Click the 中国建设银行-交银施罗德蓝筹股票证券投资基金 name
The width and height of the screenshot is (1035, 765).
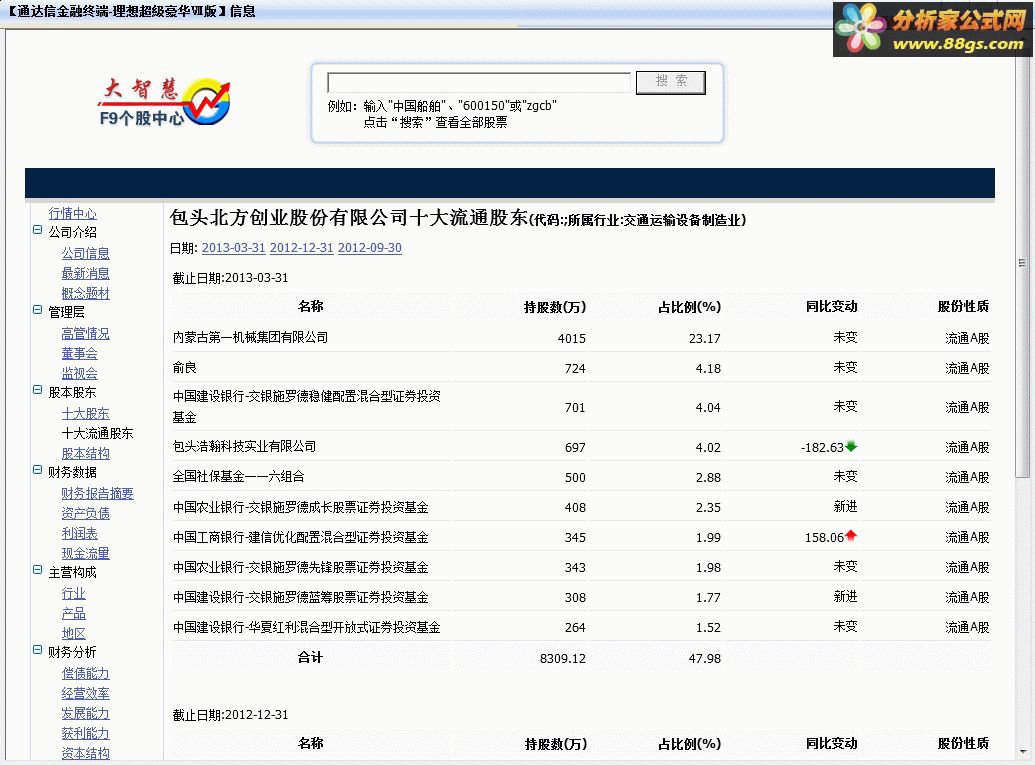tap(300, 597)
